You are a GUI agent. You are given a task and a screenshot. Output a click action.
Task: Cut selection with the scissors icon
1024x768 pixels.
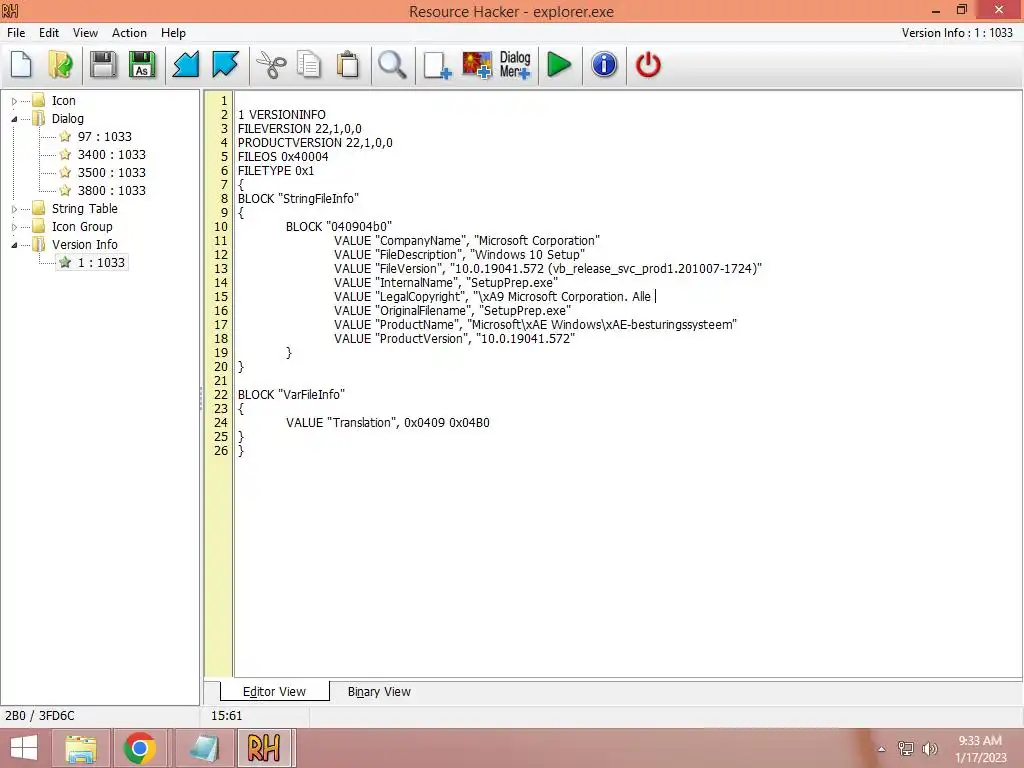(x=270, y=65)
